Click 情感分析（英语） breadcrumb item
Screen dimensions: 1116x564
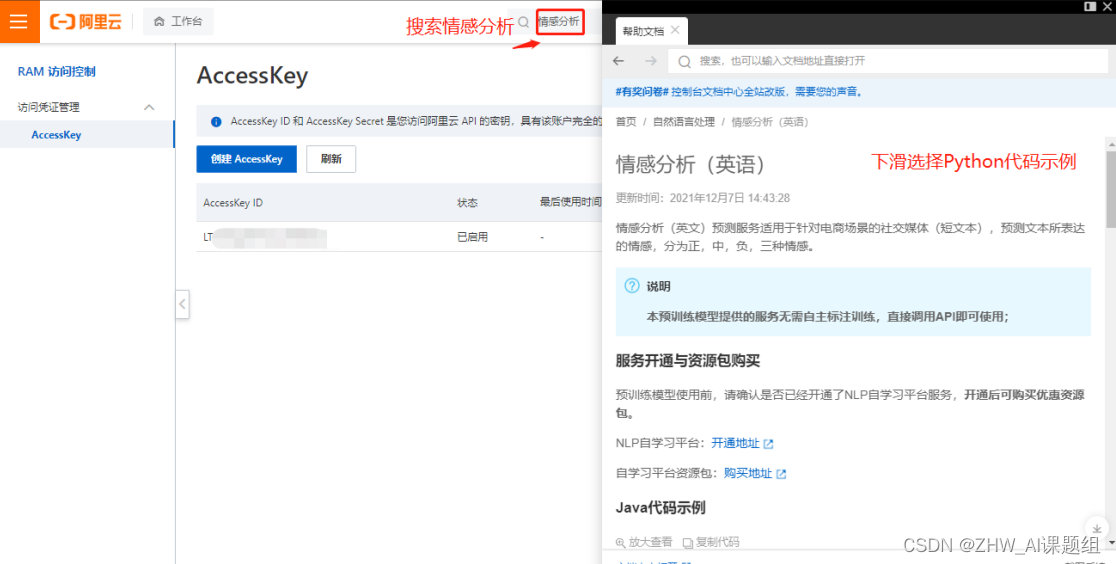[770, 122]
